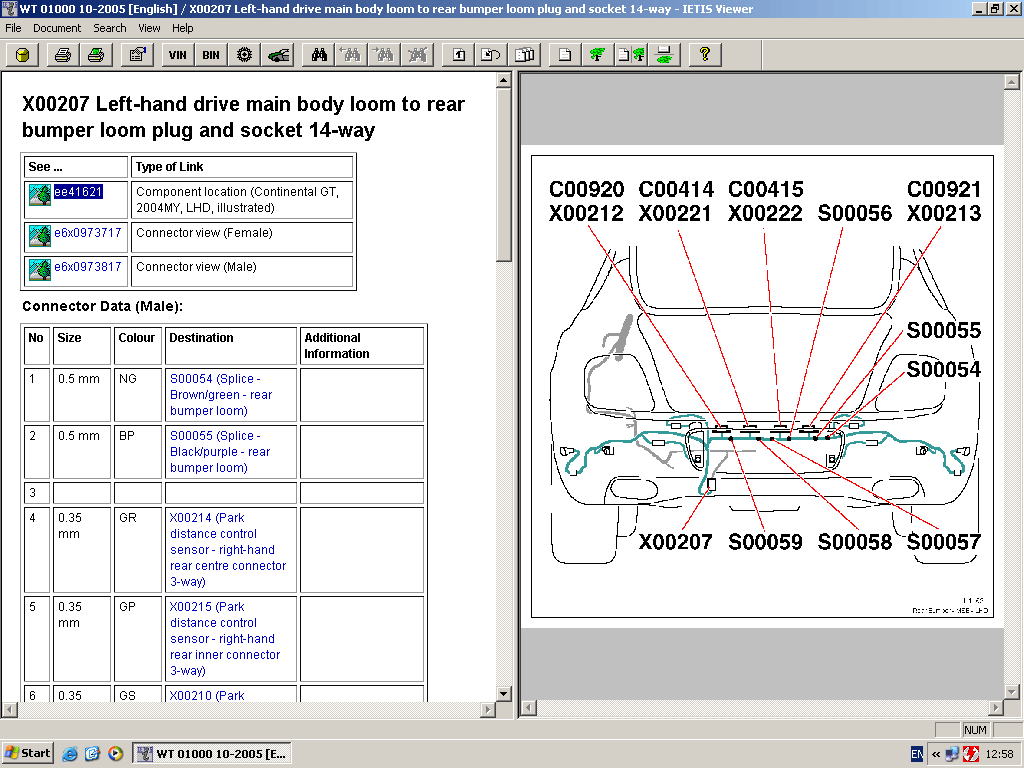Click the EN language indicator in tray
This screenshot has width=1024, height=768.
917,754
